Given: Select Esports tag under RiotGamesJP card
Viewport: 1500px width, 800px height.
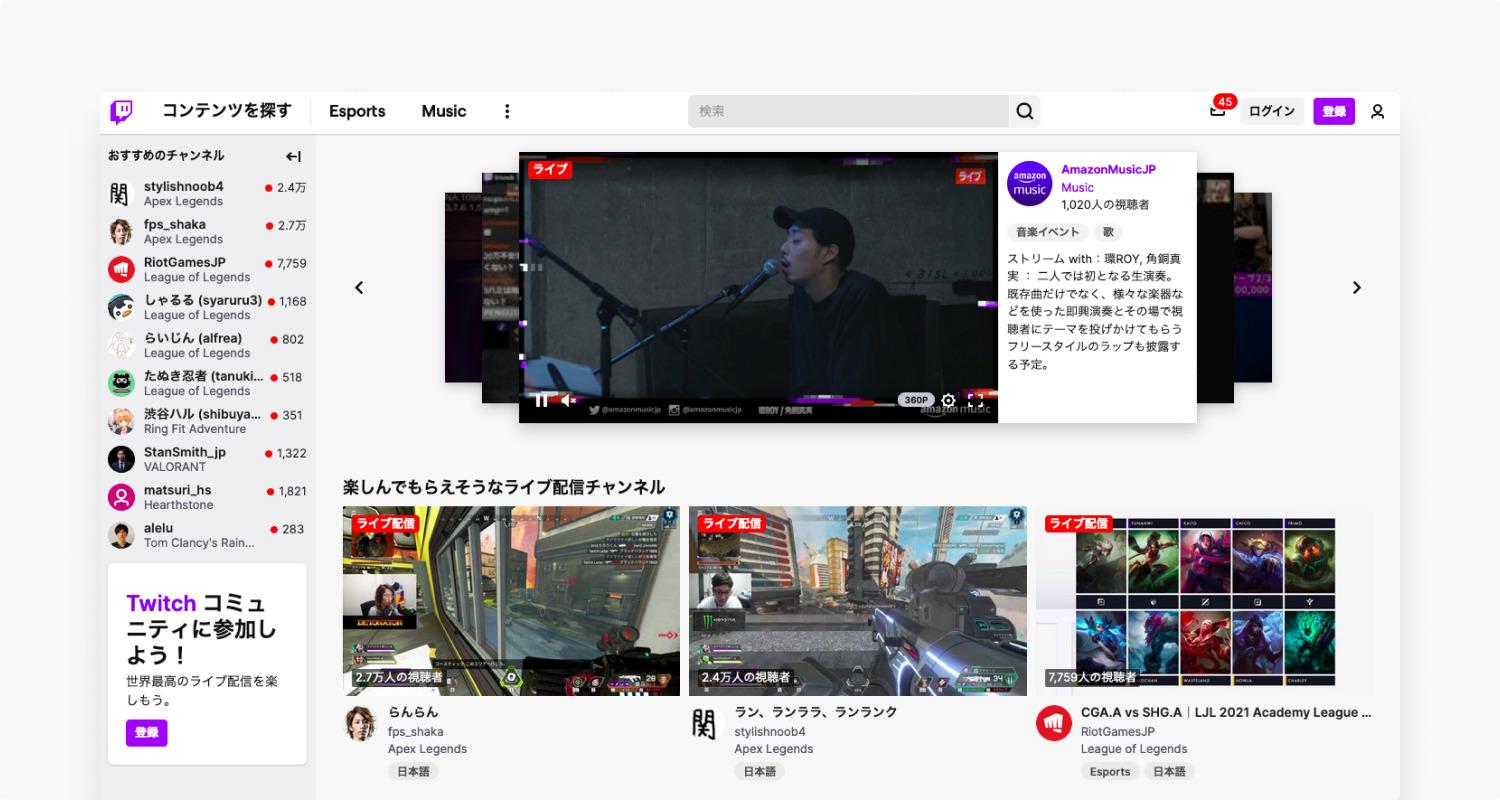Looking at the screenshot, I should [1110, 771].
